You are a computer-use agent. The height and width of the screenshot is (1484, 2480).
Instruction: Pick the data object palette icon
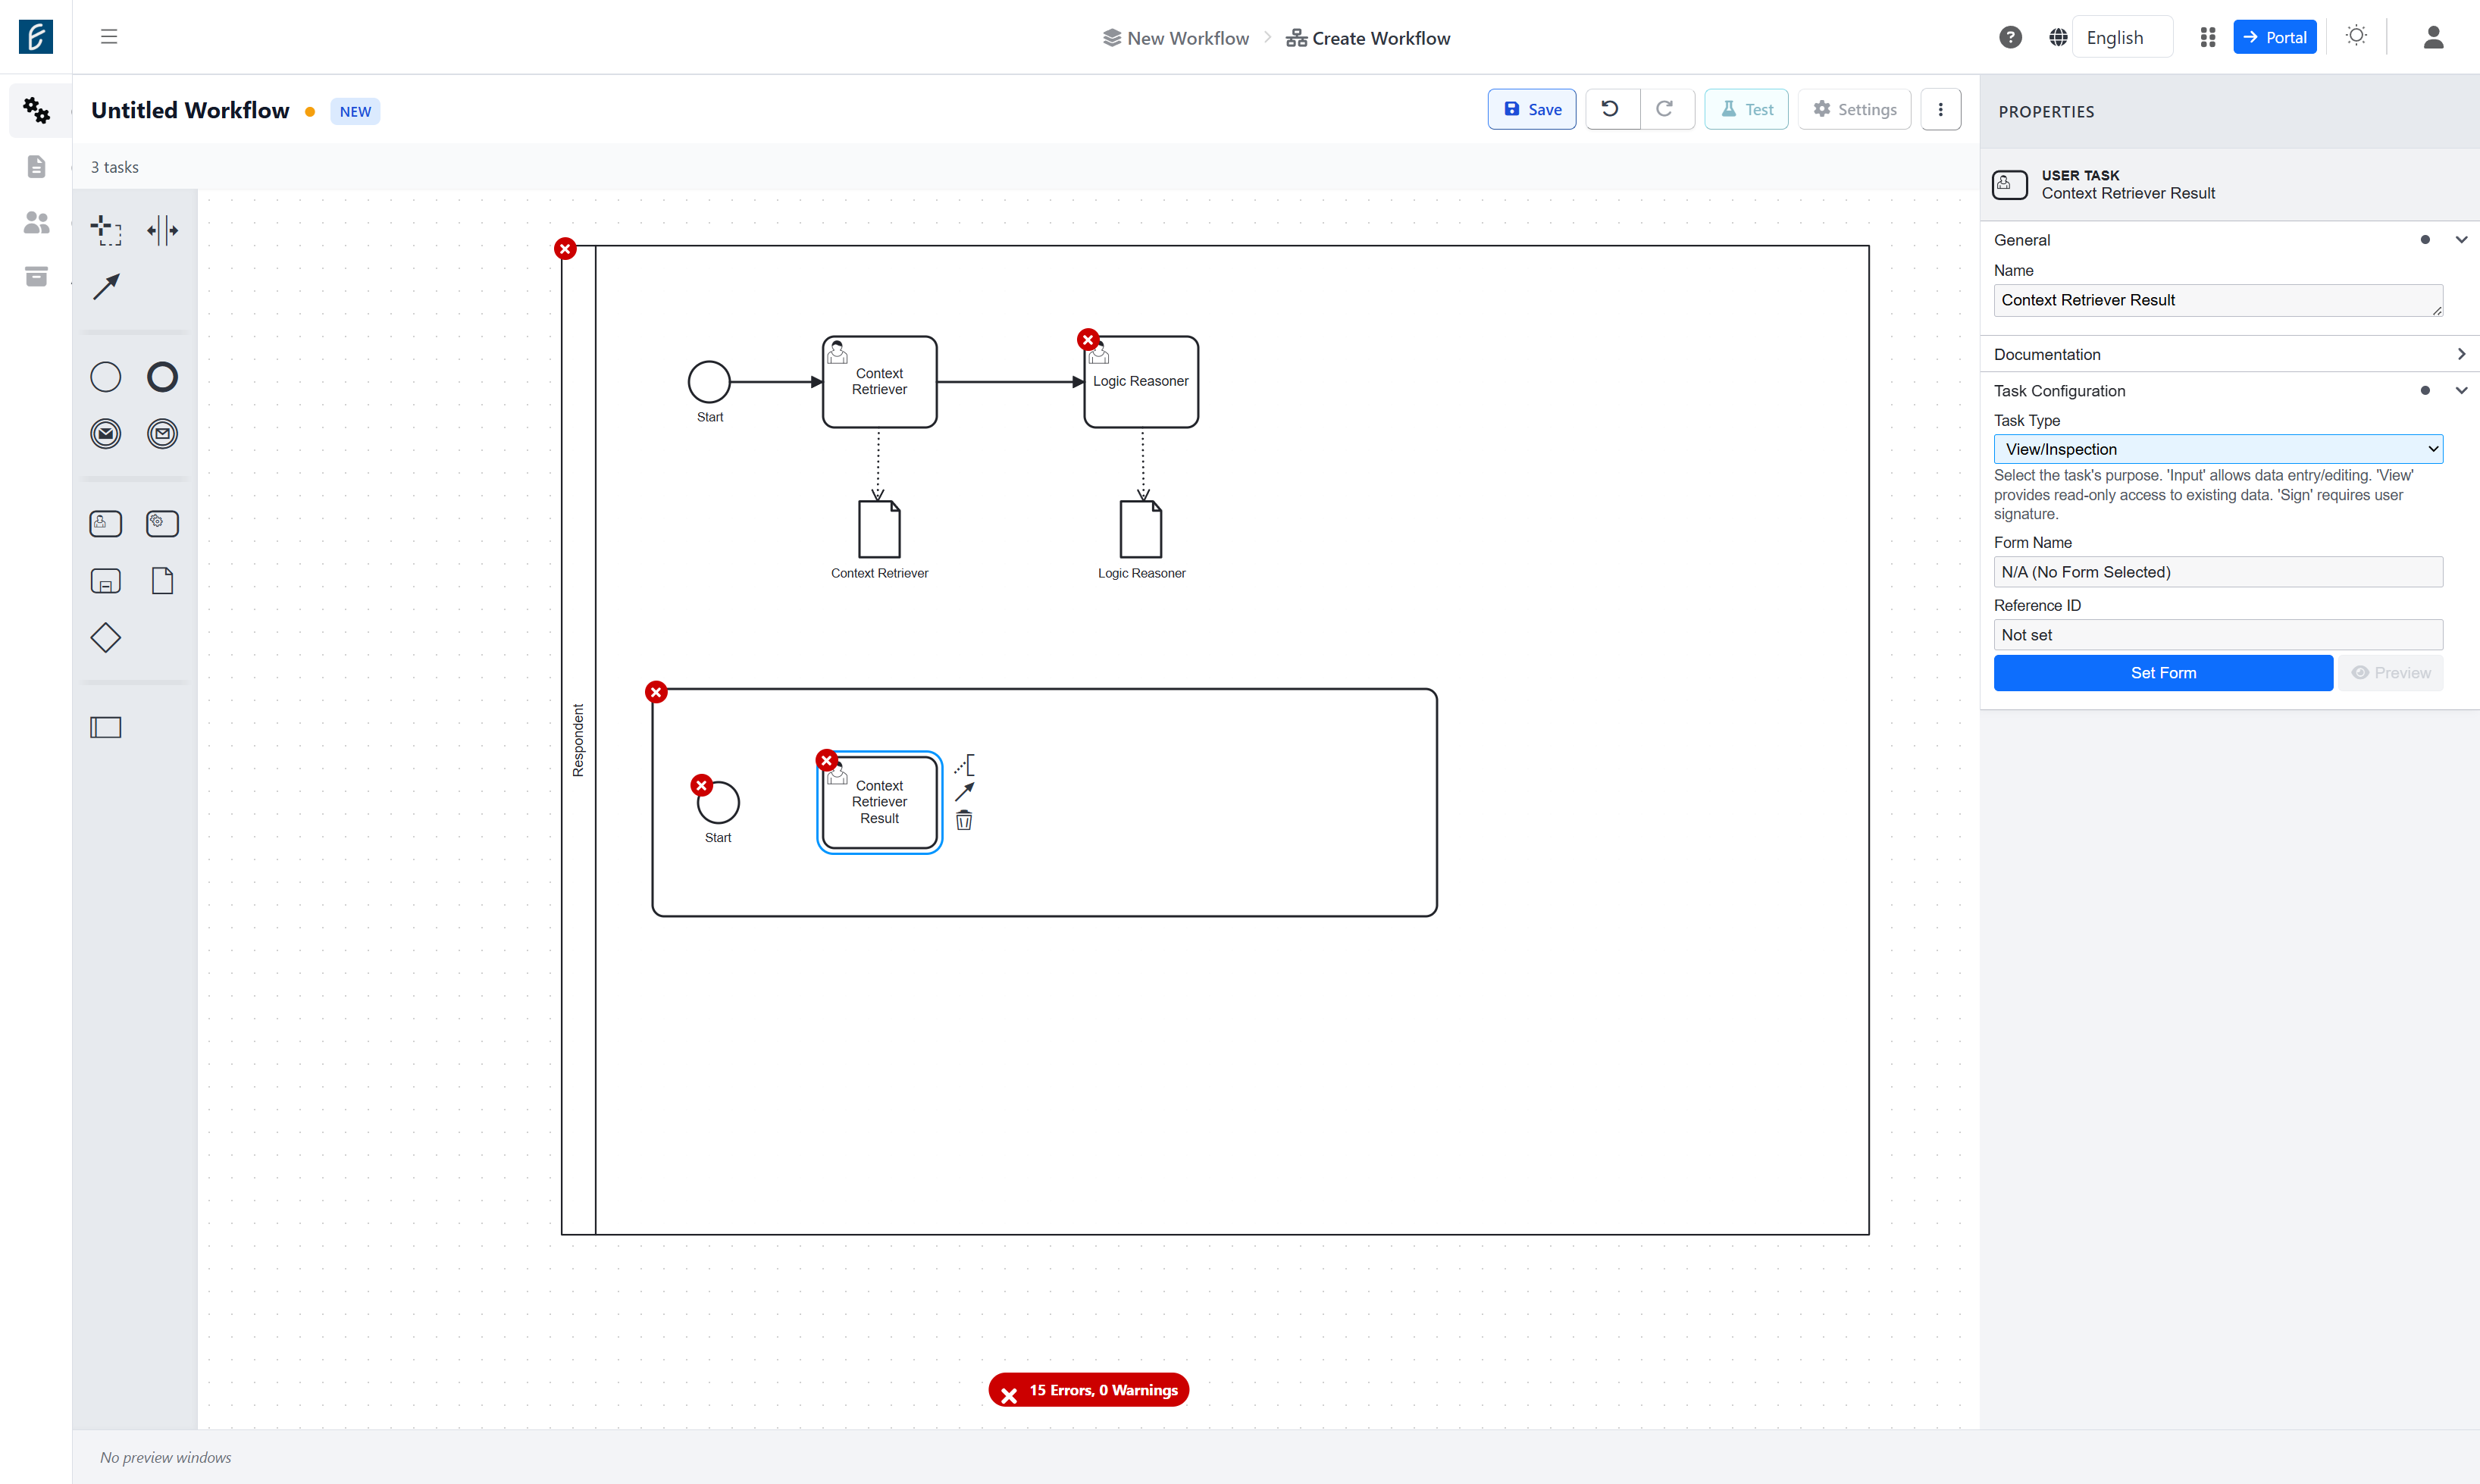162,581
